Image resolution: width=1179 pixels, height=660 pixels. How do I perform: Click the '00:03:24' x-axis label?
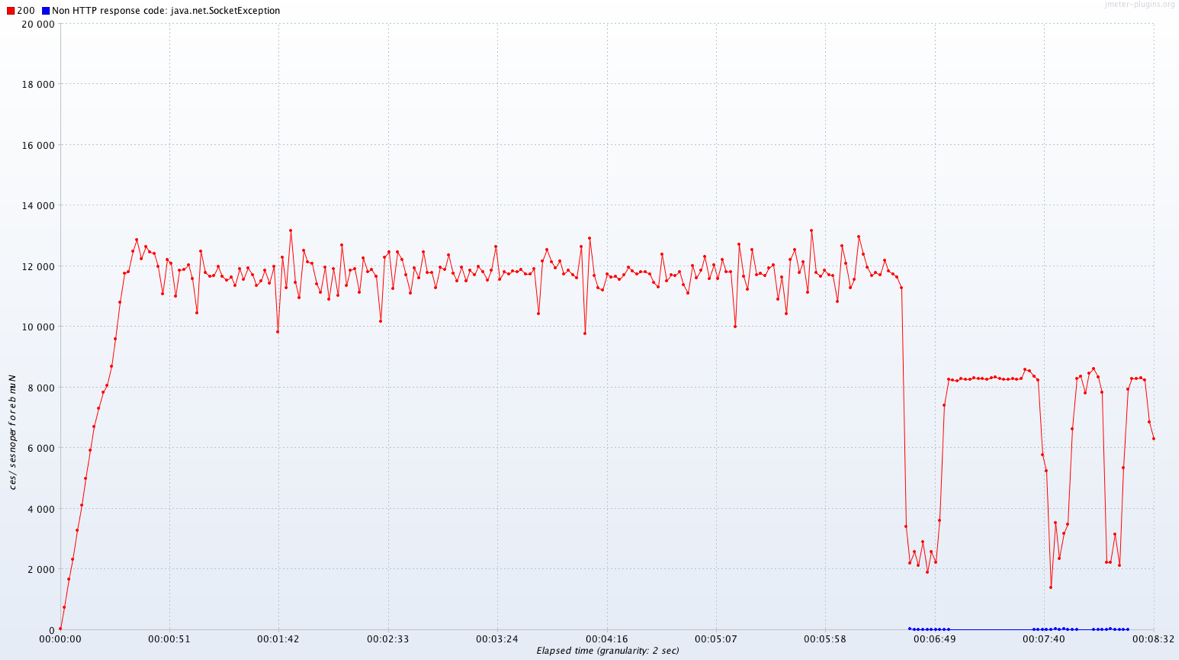[x=497, y=640]
